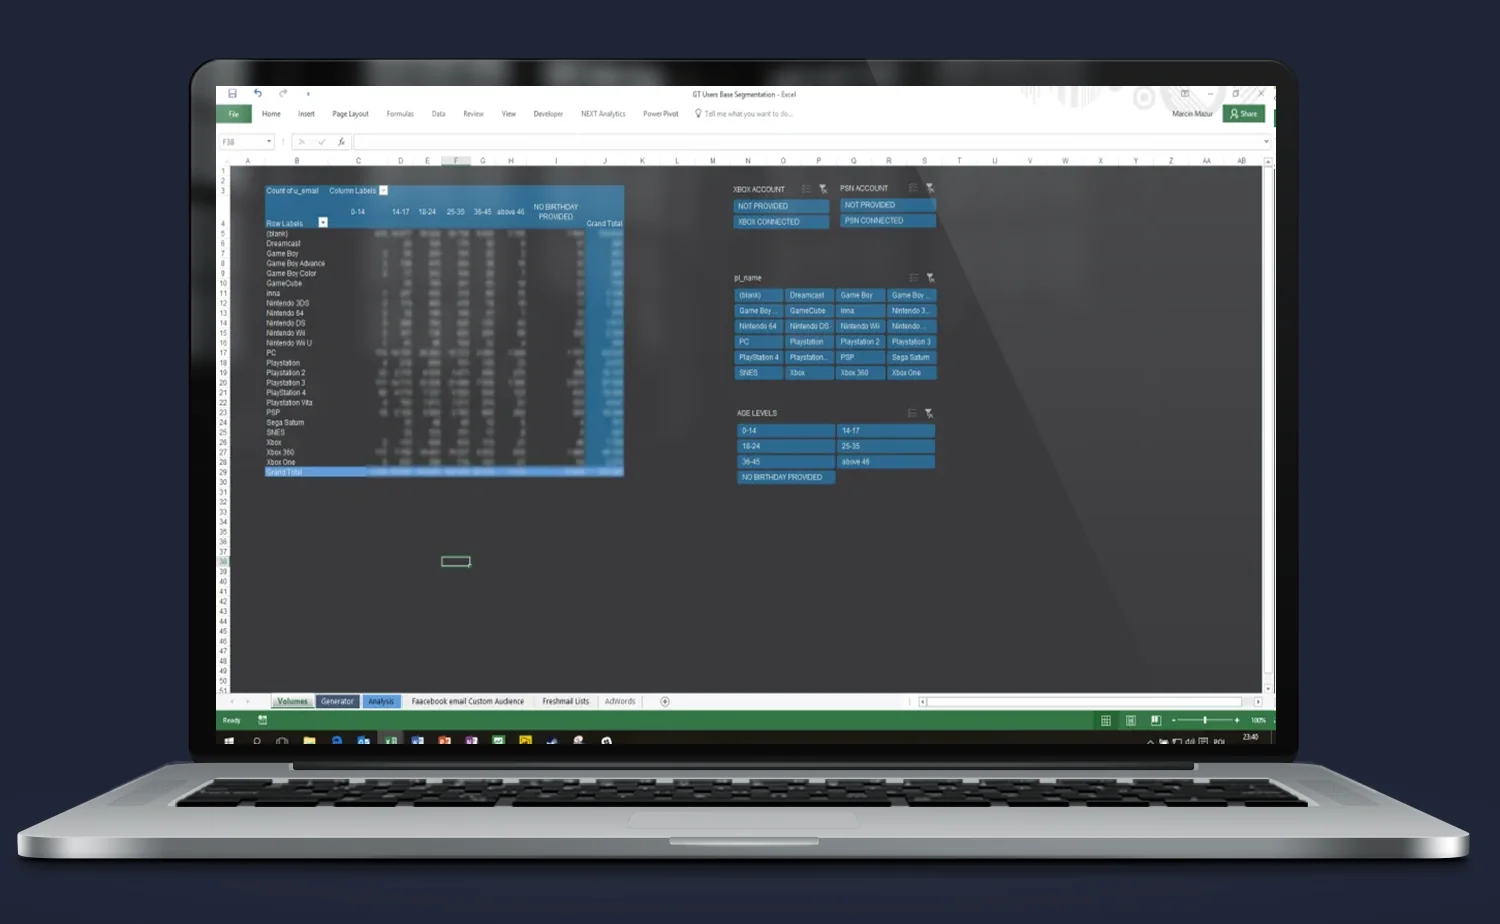Open the View ribbon tab

(x=508, y=114)
